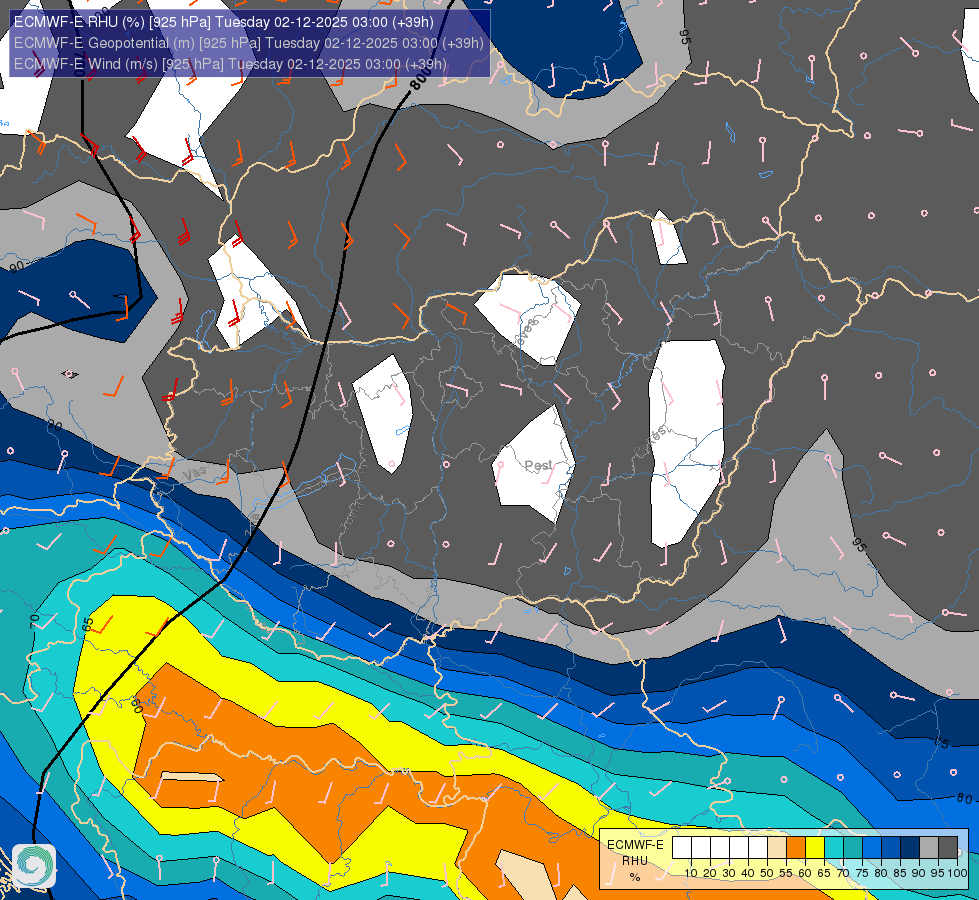Click the 65 humidity contour label
979x900 pixels.
tap(87, 624)
